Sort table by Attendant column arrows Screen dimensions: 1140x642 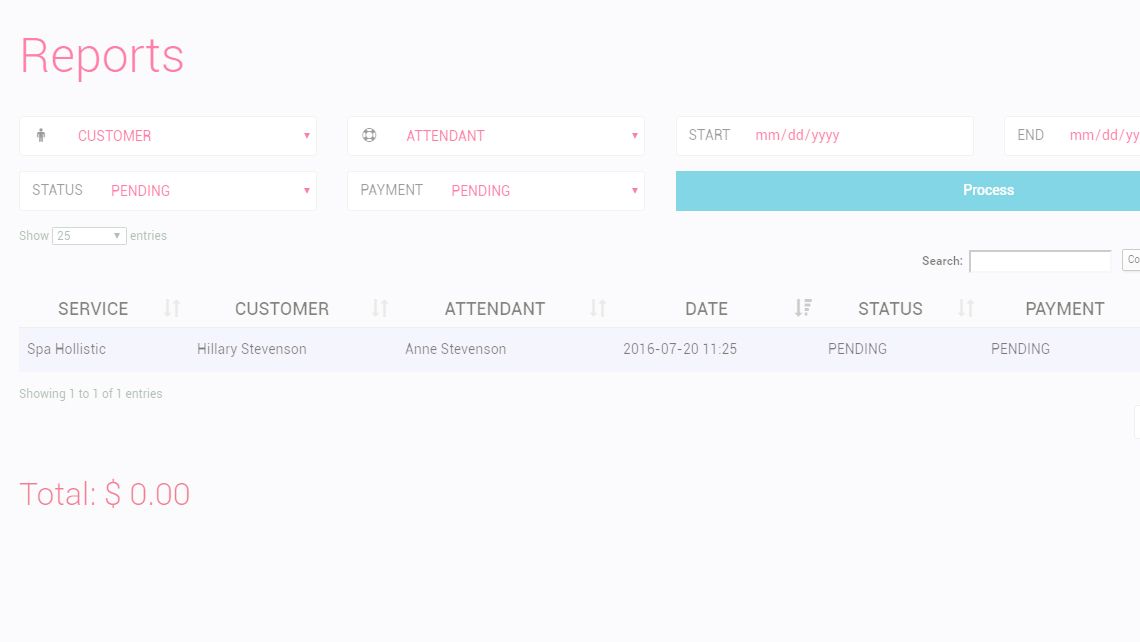[598, 308]
